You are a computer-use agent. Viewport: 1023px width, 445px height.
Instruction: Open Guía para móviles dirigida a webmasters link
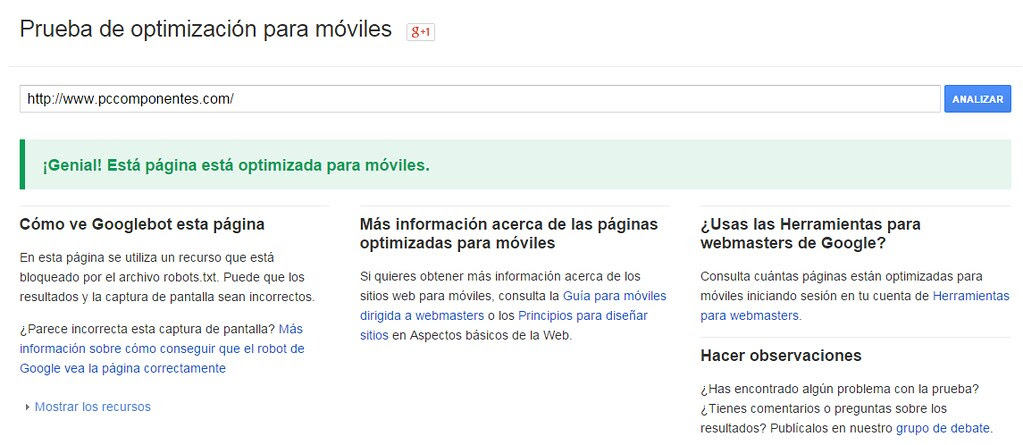coord(513,305)
